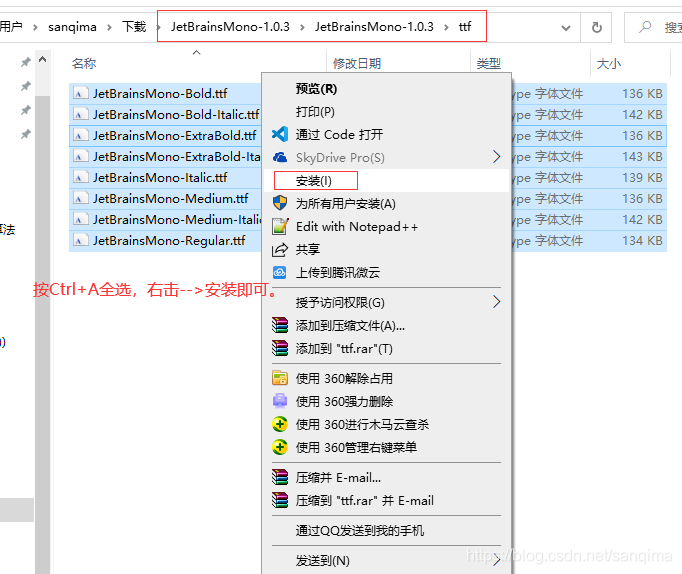Sort by 修改日期 column header
The image size is (682, 574).
(357, 63)
